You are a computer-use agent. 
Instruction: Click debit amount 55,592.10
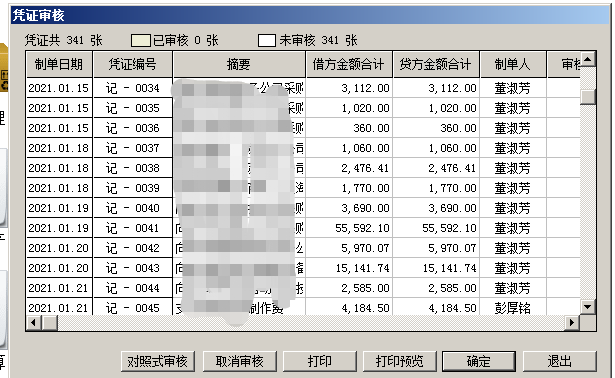(x=349, y=228)
